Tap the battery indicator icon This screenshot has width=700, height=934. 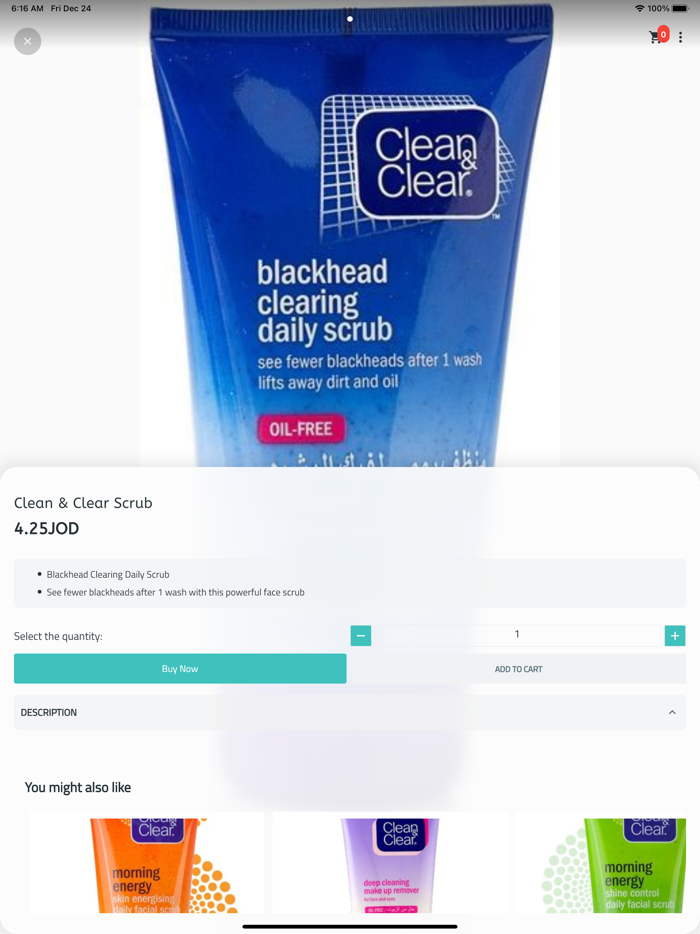[x=680, y=8]
